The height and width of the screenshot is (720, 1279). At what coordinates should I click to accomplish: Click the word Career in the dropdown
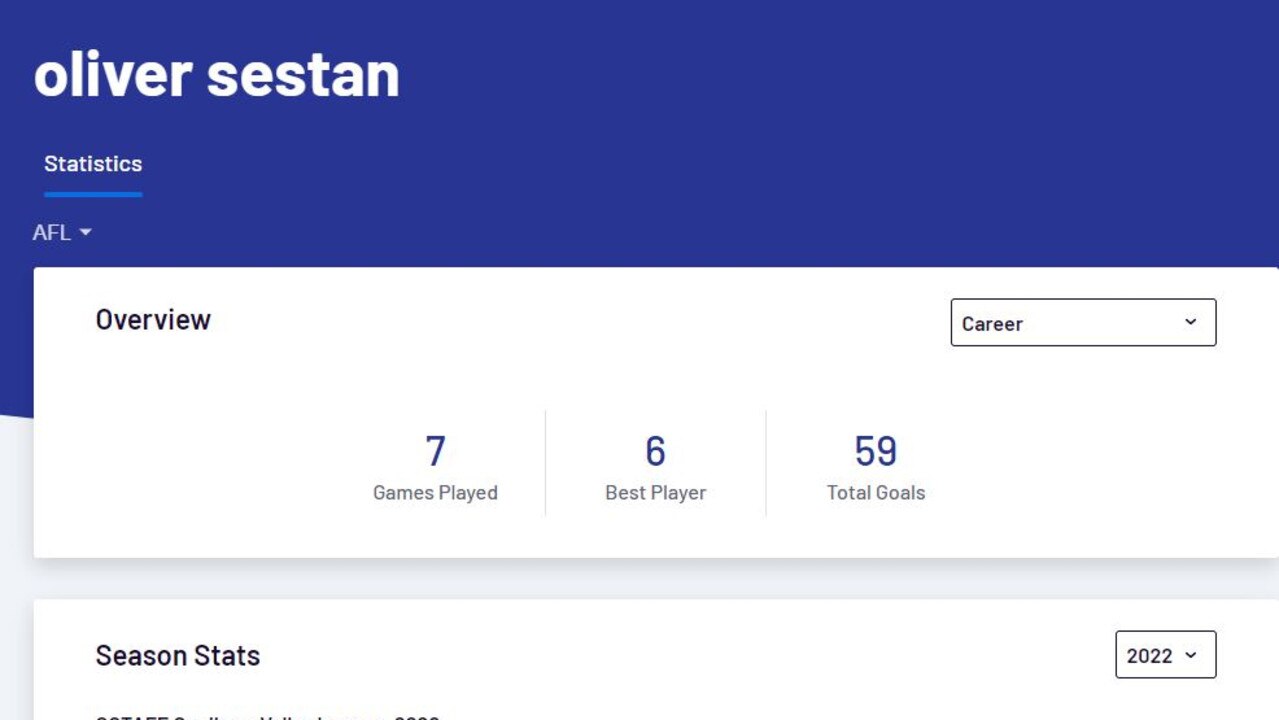[992, 324]
